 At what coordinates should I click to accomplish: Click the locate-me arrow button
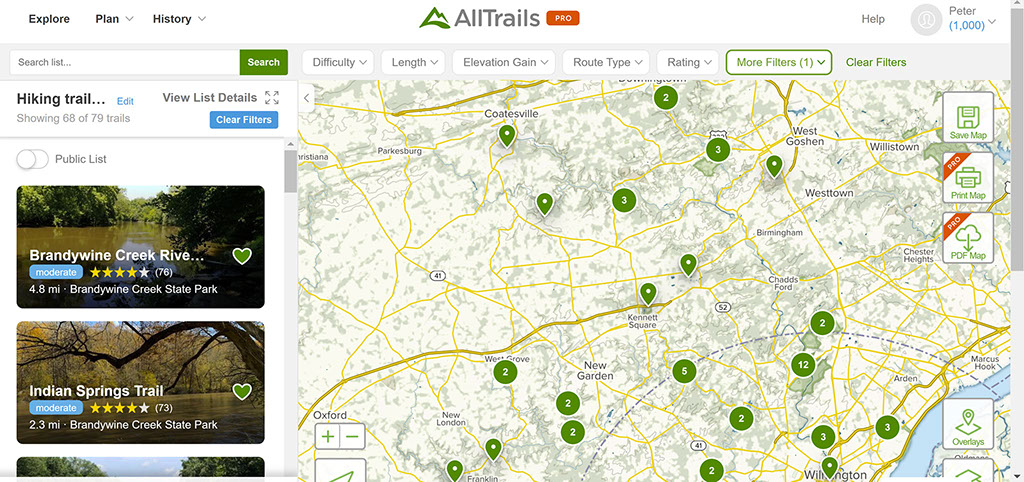[340, 470]
